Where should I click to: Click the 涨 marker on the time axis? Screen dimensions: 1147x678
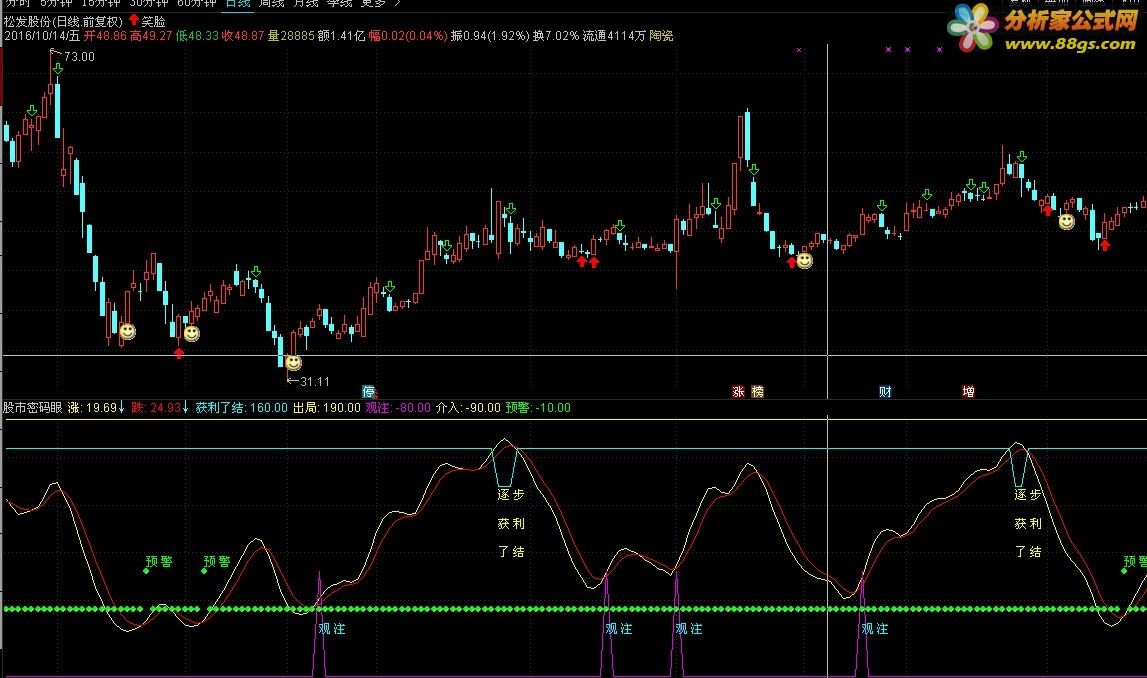[738, 392]
